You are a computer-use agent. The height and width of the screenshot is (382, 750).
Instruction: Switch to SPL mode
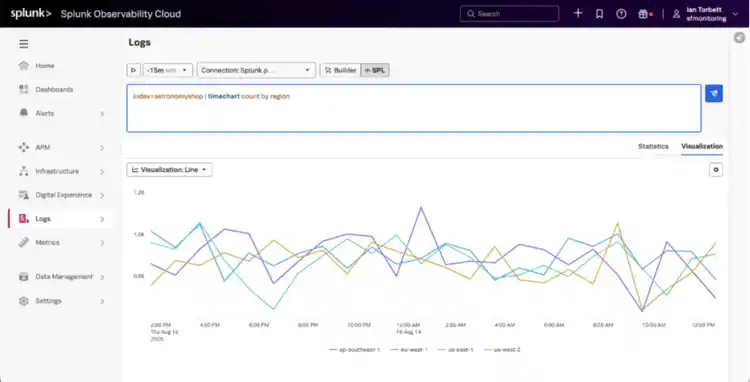[375, 70]
